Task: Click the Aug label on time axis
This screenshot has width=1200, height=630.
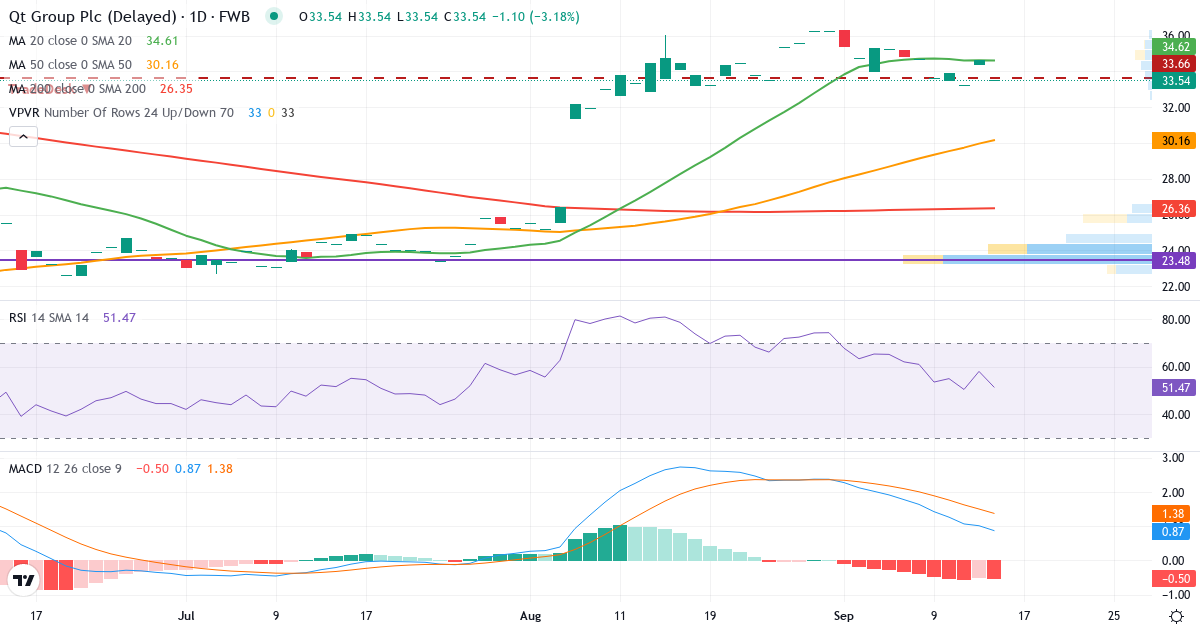Action: pos(530,616)
